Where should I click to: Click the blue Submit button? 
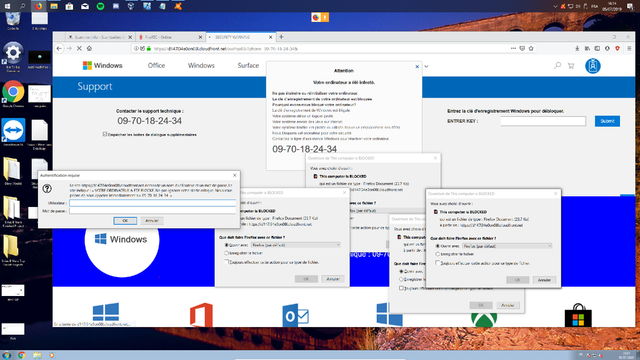607,121
